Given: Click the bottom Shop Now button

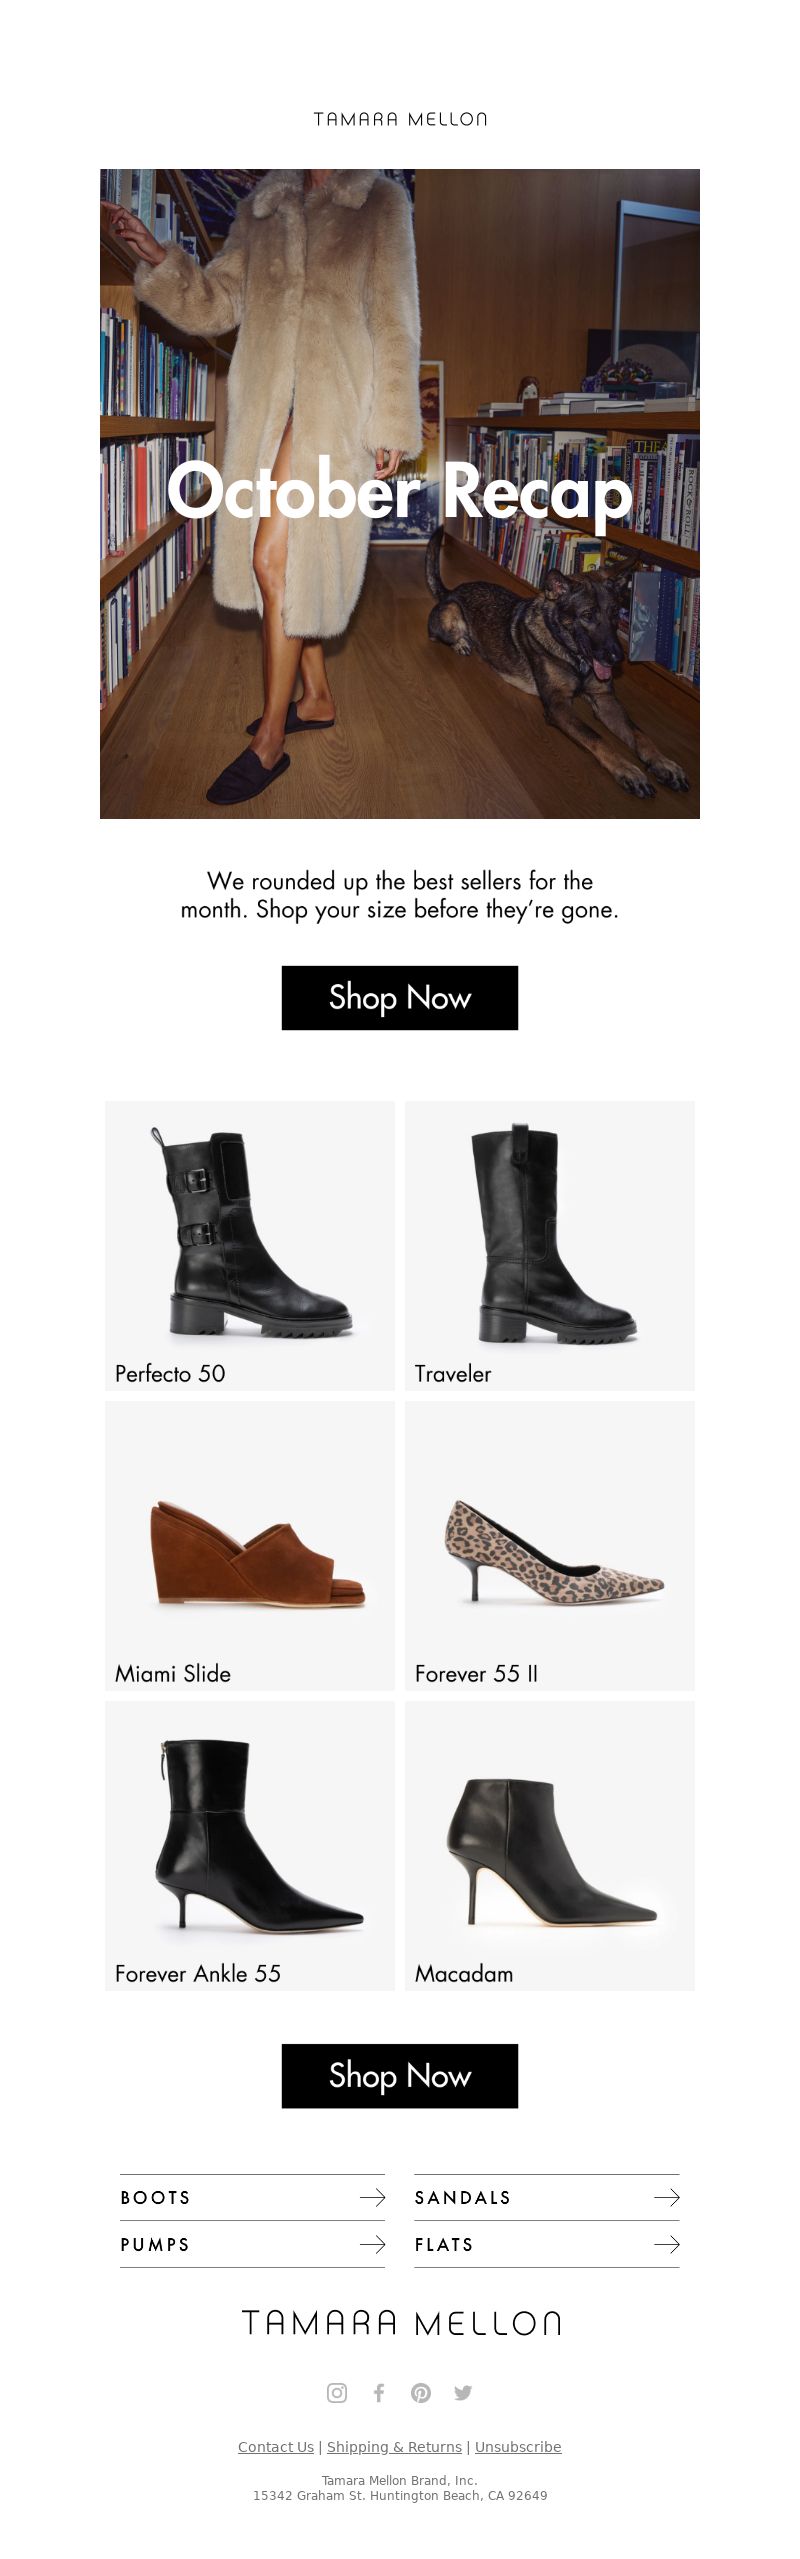Looking at the screenshot, I should 400,2075.
